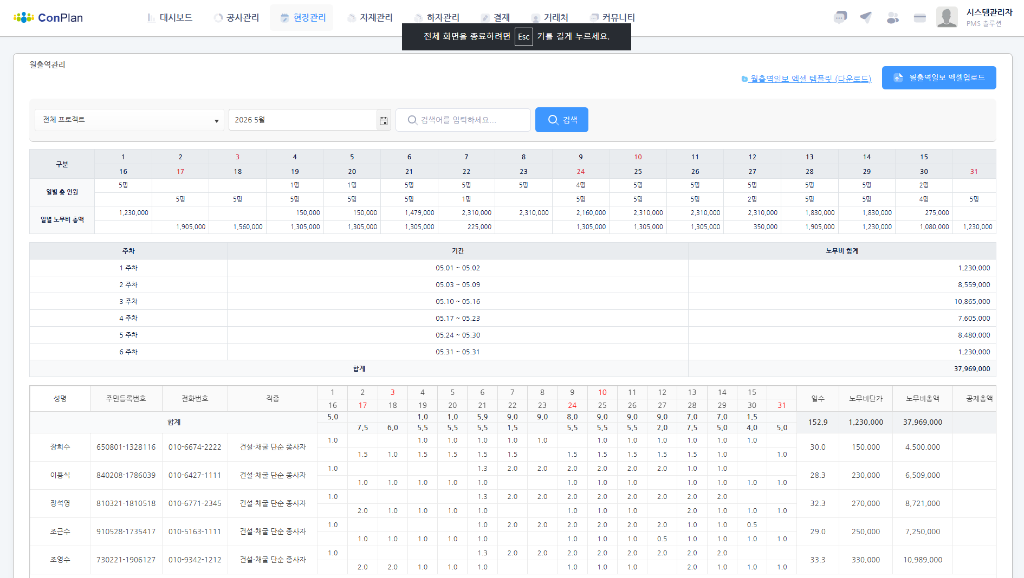Click daily labor amount 1,560,000
The image size is (1024, 578).
pos(248,227)
